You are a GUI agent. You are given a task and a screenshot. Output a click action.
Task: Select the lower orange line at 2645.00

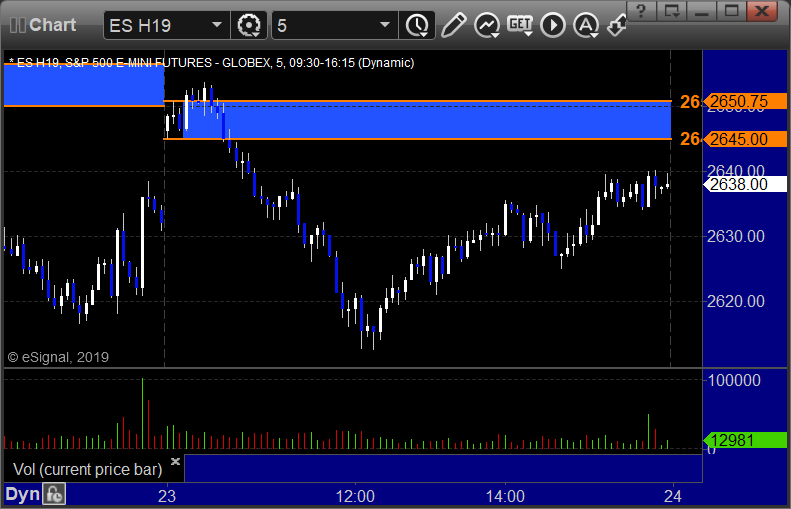point(418,139)
